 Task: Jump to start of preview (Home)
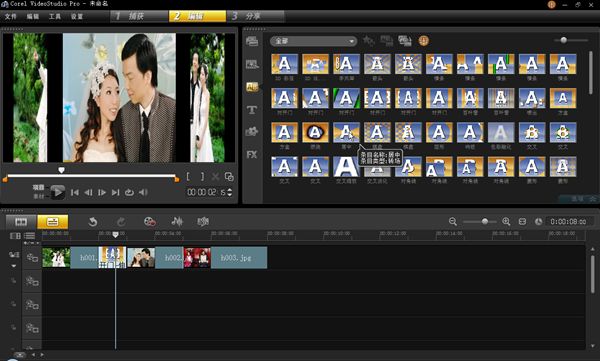click(x=75, y=192)
